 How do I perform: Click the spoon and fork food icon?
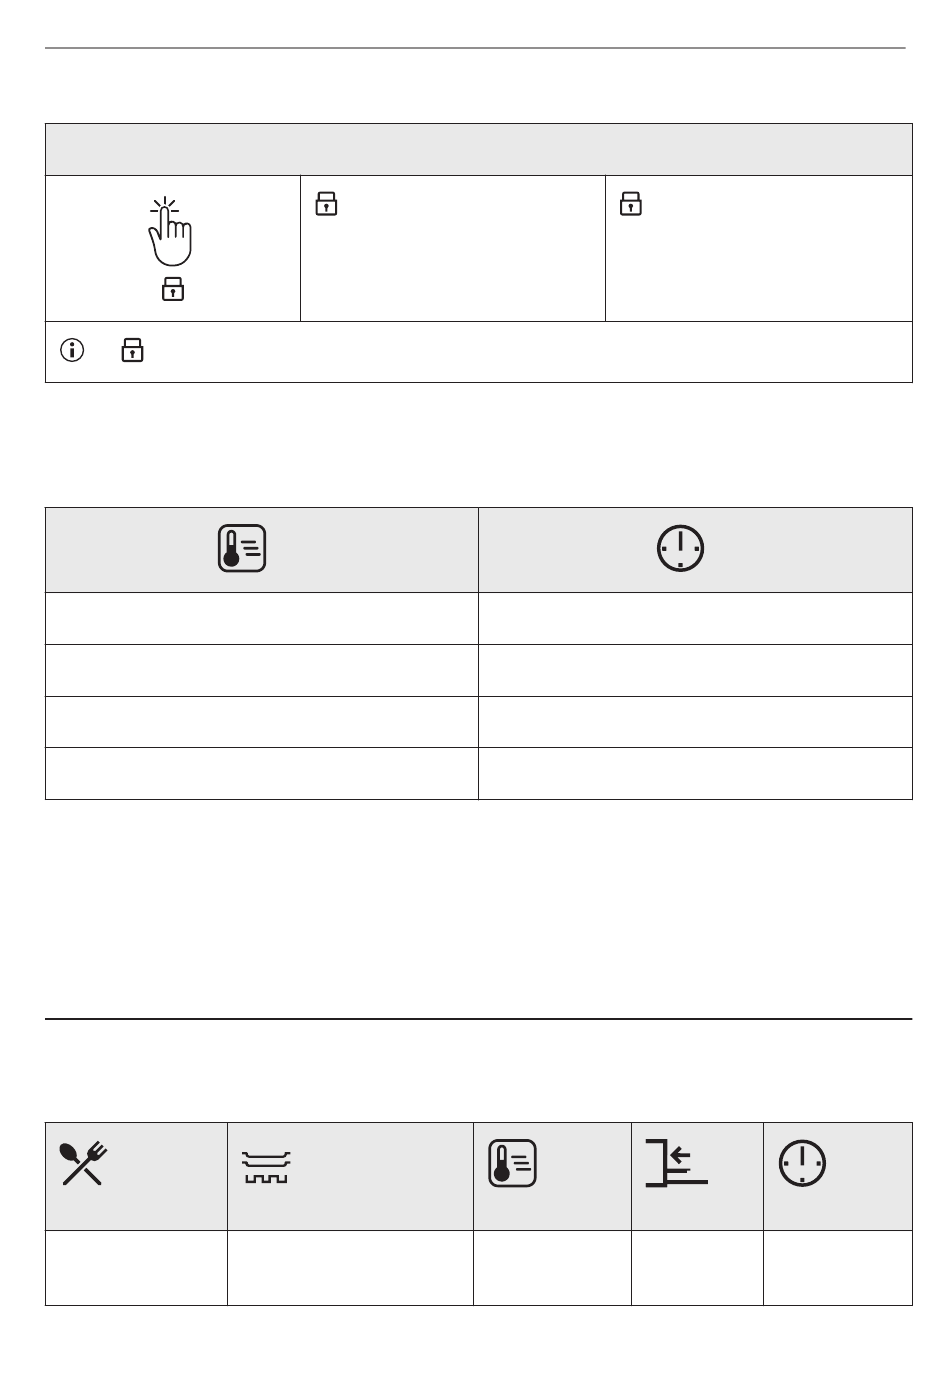(x=85, y=1163)
